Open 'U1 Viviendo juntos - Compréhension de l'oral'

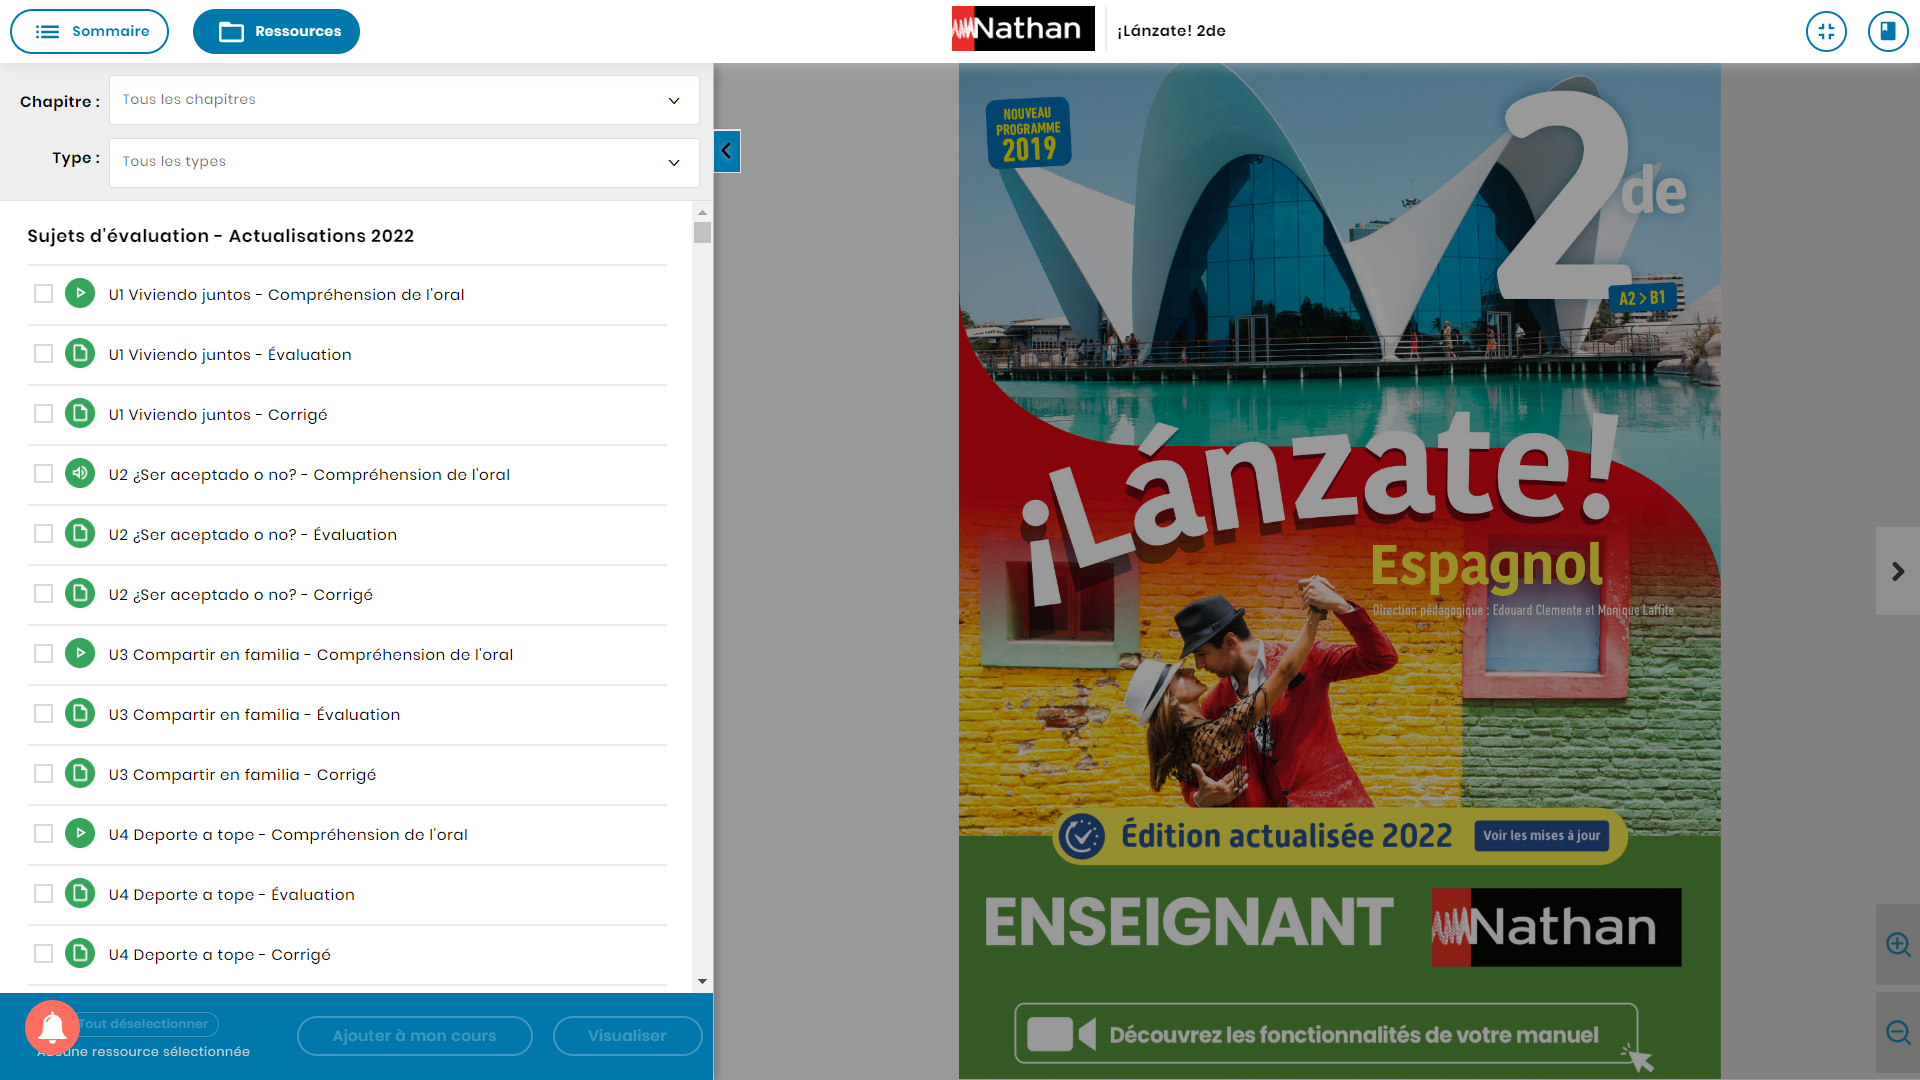tap(286, 295)
